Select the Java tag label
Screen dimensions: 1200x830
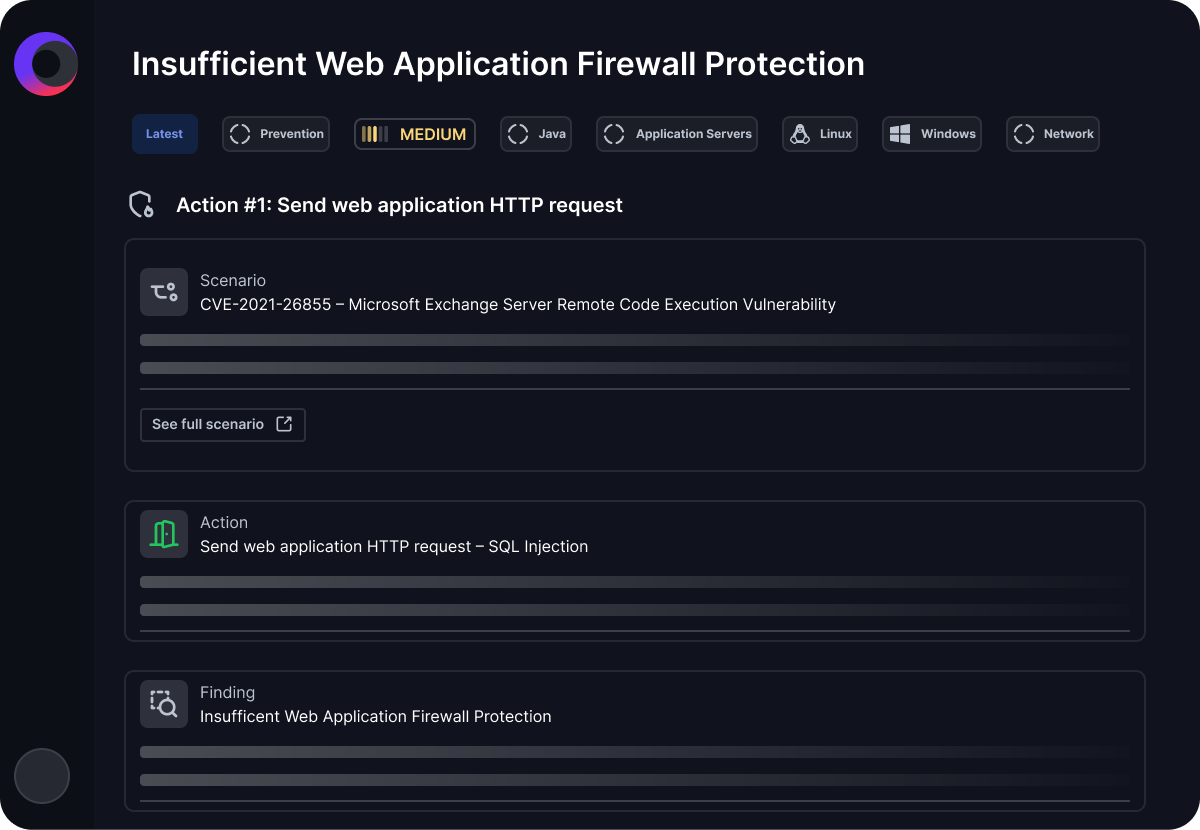pos(552,134)
